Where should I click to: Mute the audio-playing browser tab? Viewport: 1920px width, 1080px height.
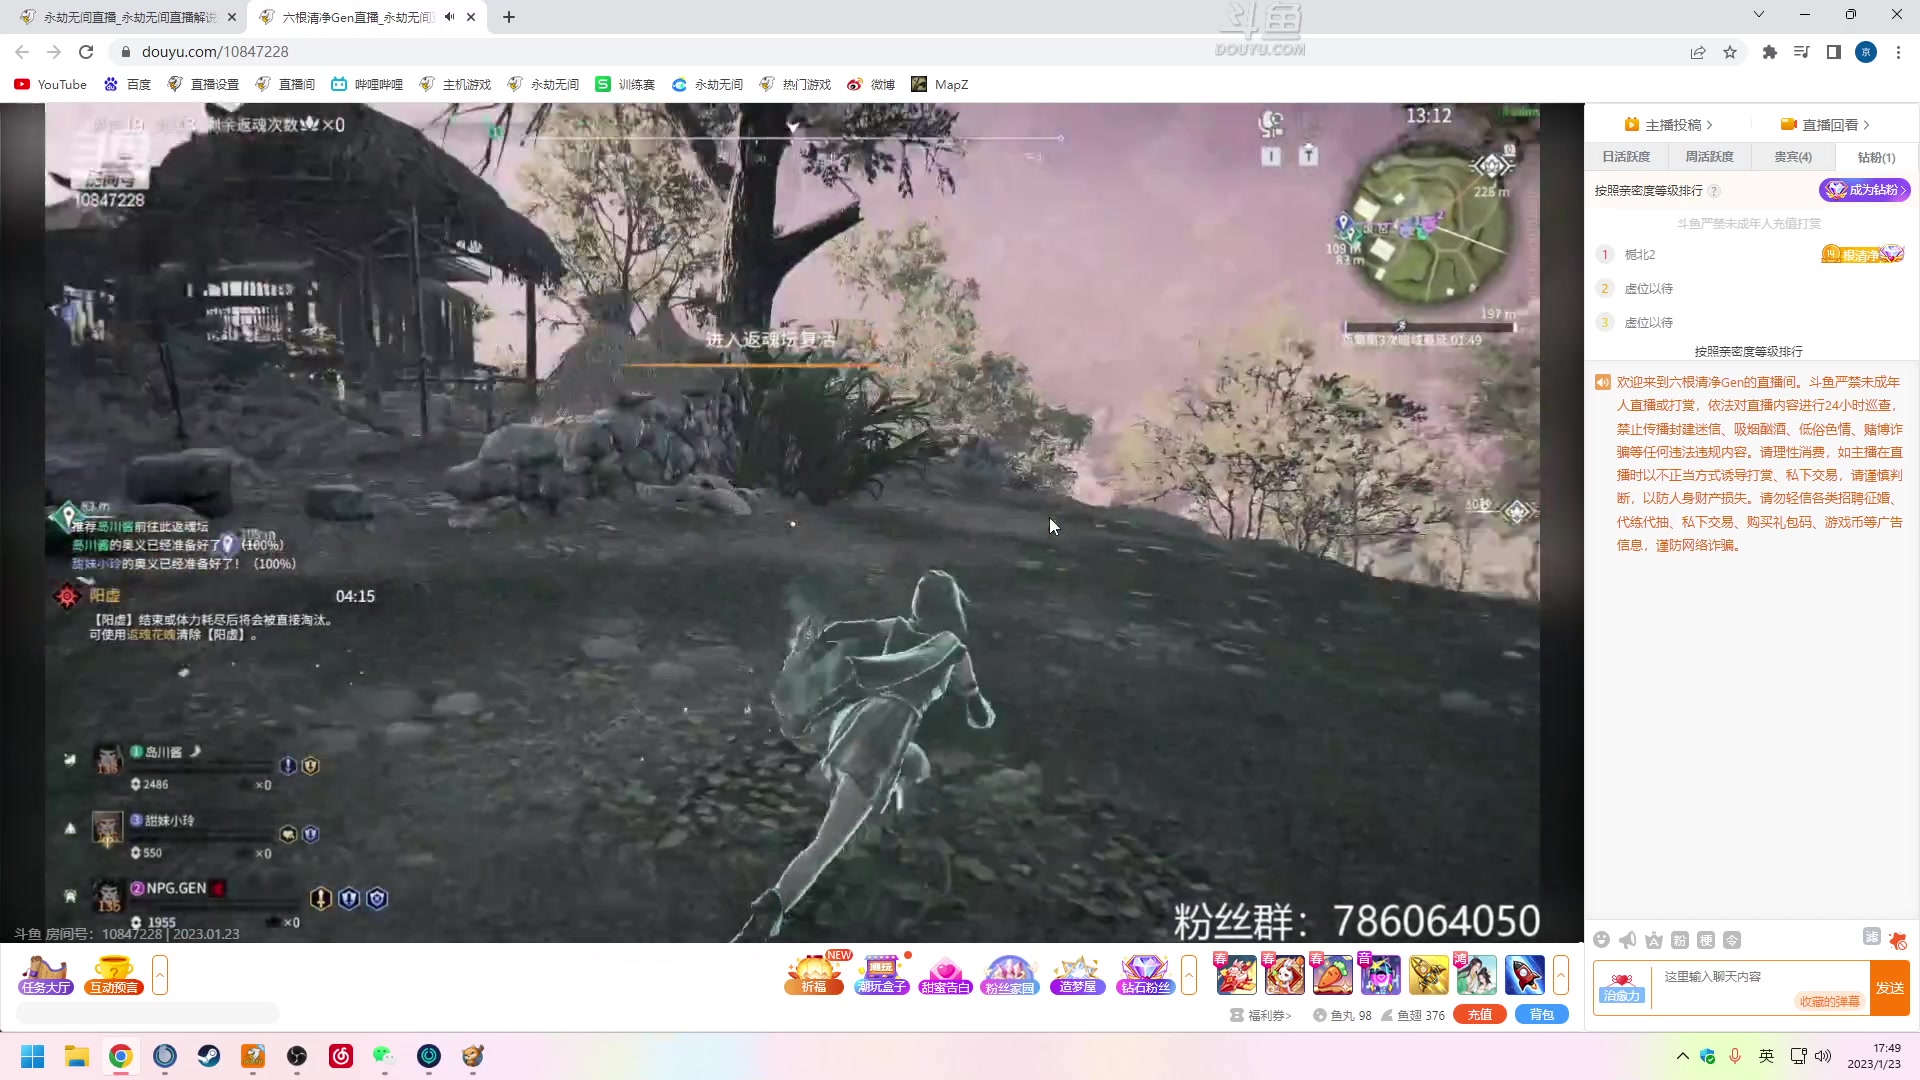(449, 17)
